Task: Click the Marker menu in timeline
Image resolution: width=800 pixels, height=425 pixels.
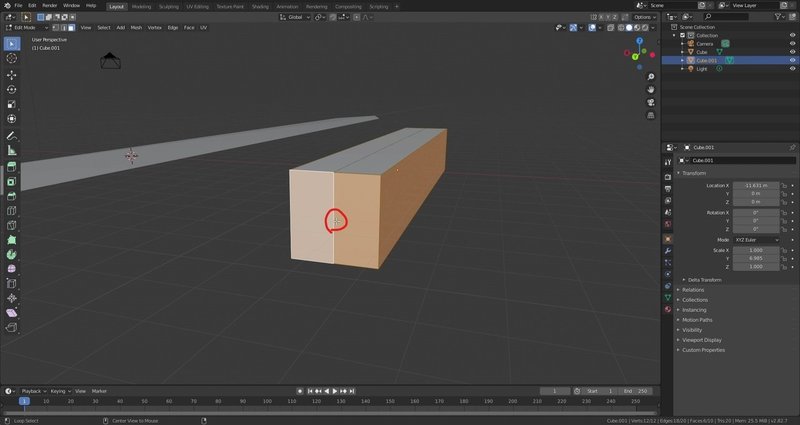Action: [x=99, y=391]
